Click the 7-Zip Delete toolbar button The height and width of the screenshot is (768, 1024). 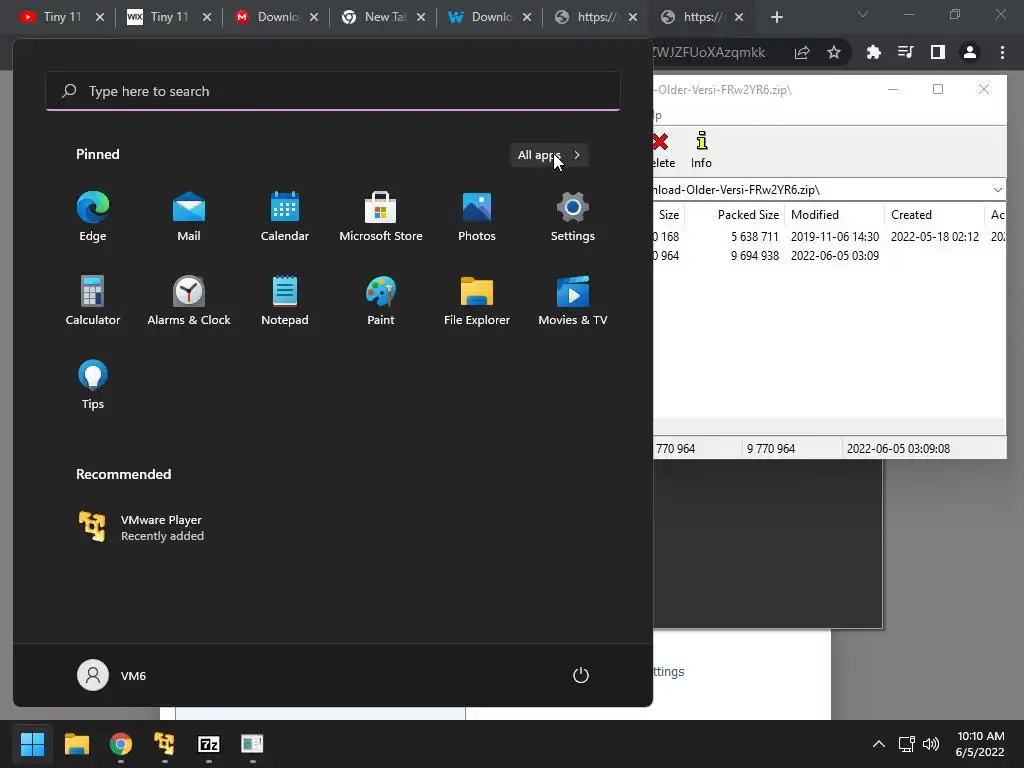coord(662,150)
